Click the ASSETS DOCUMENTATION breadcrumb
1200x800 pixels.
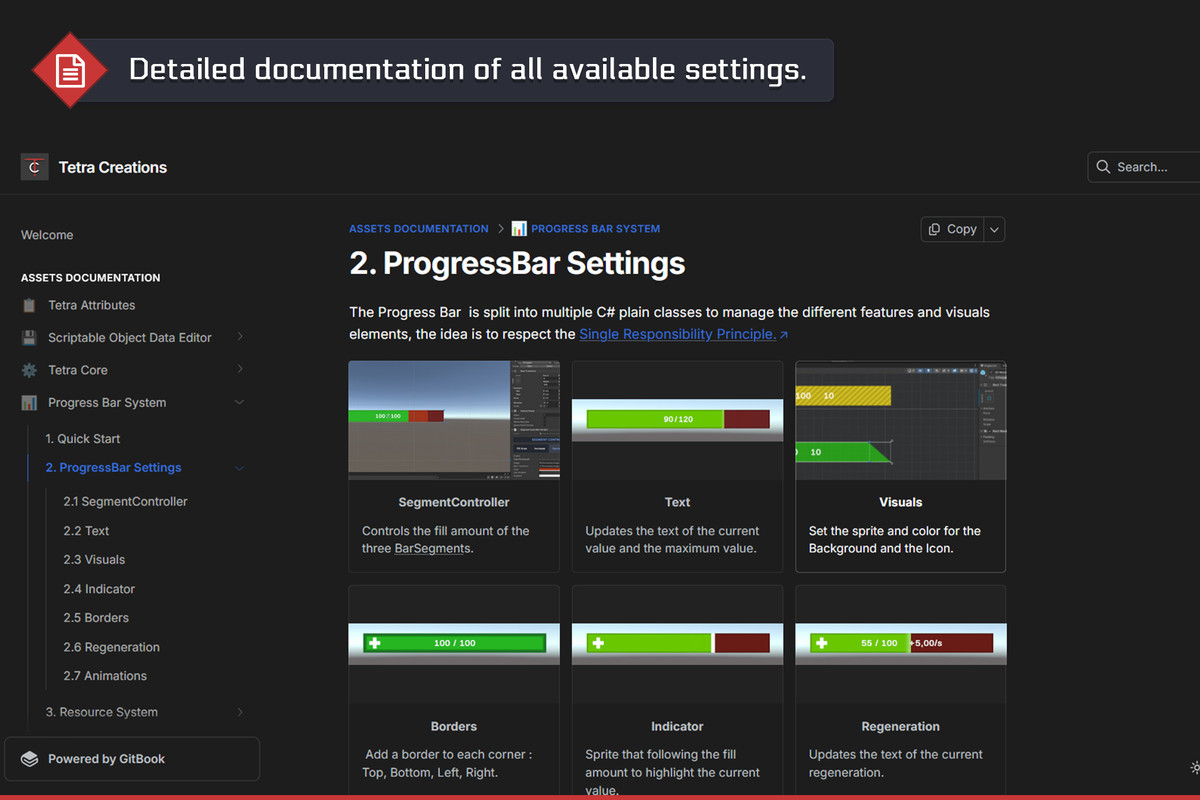tap(418, 229)
